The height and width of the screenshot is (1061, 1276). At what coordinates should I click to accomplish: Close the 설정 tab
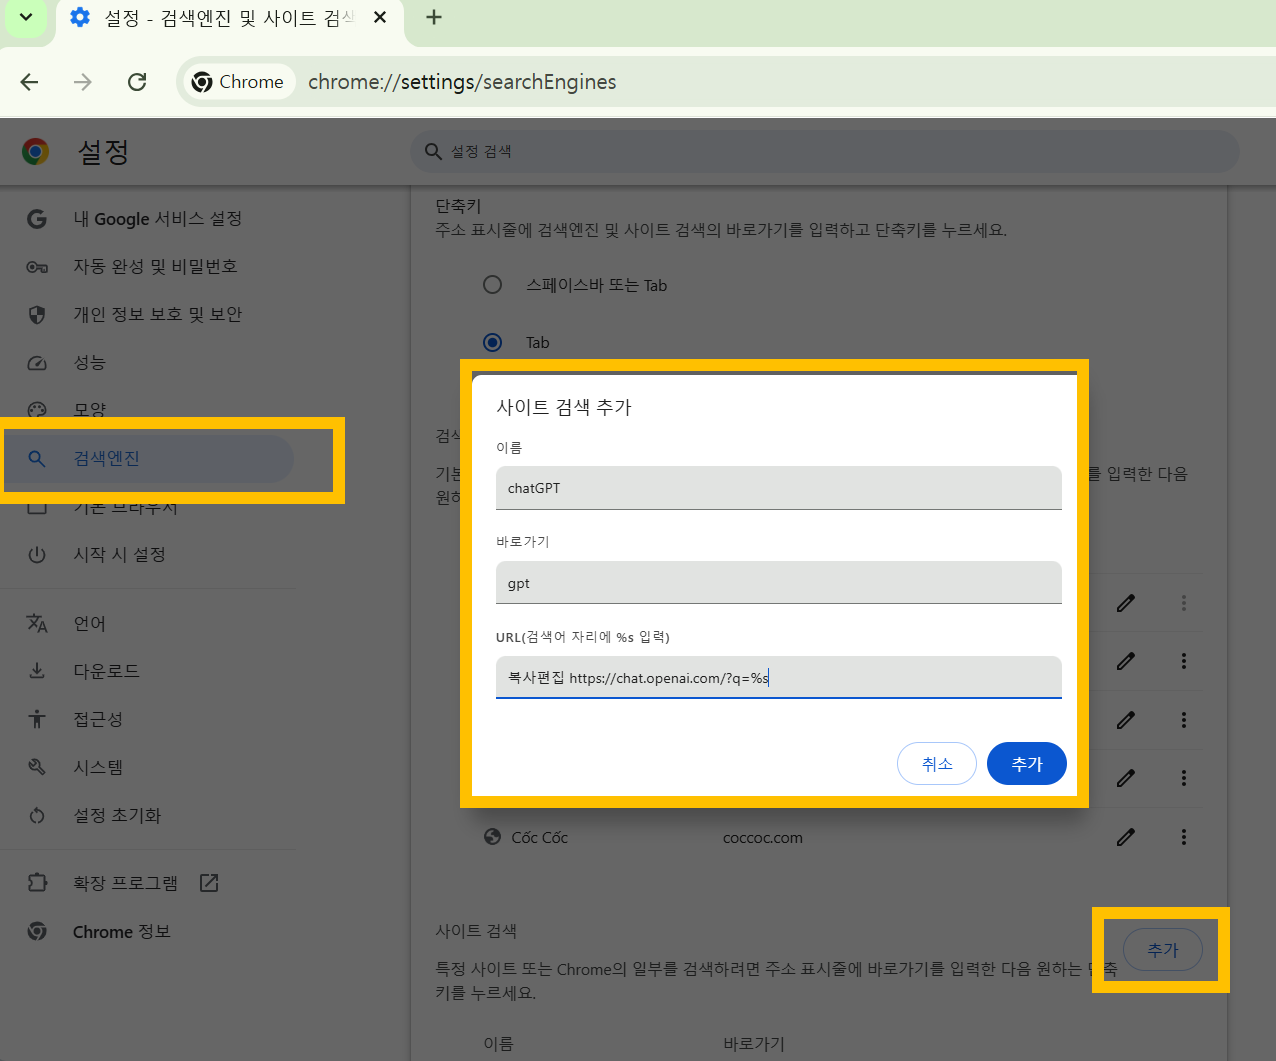point(380,17)
